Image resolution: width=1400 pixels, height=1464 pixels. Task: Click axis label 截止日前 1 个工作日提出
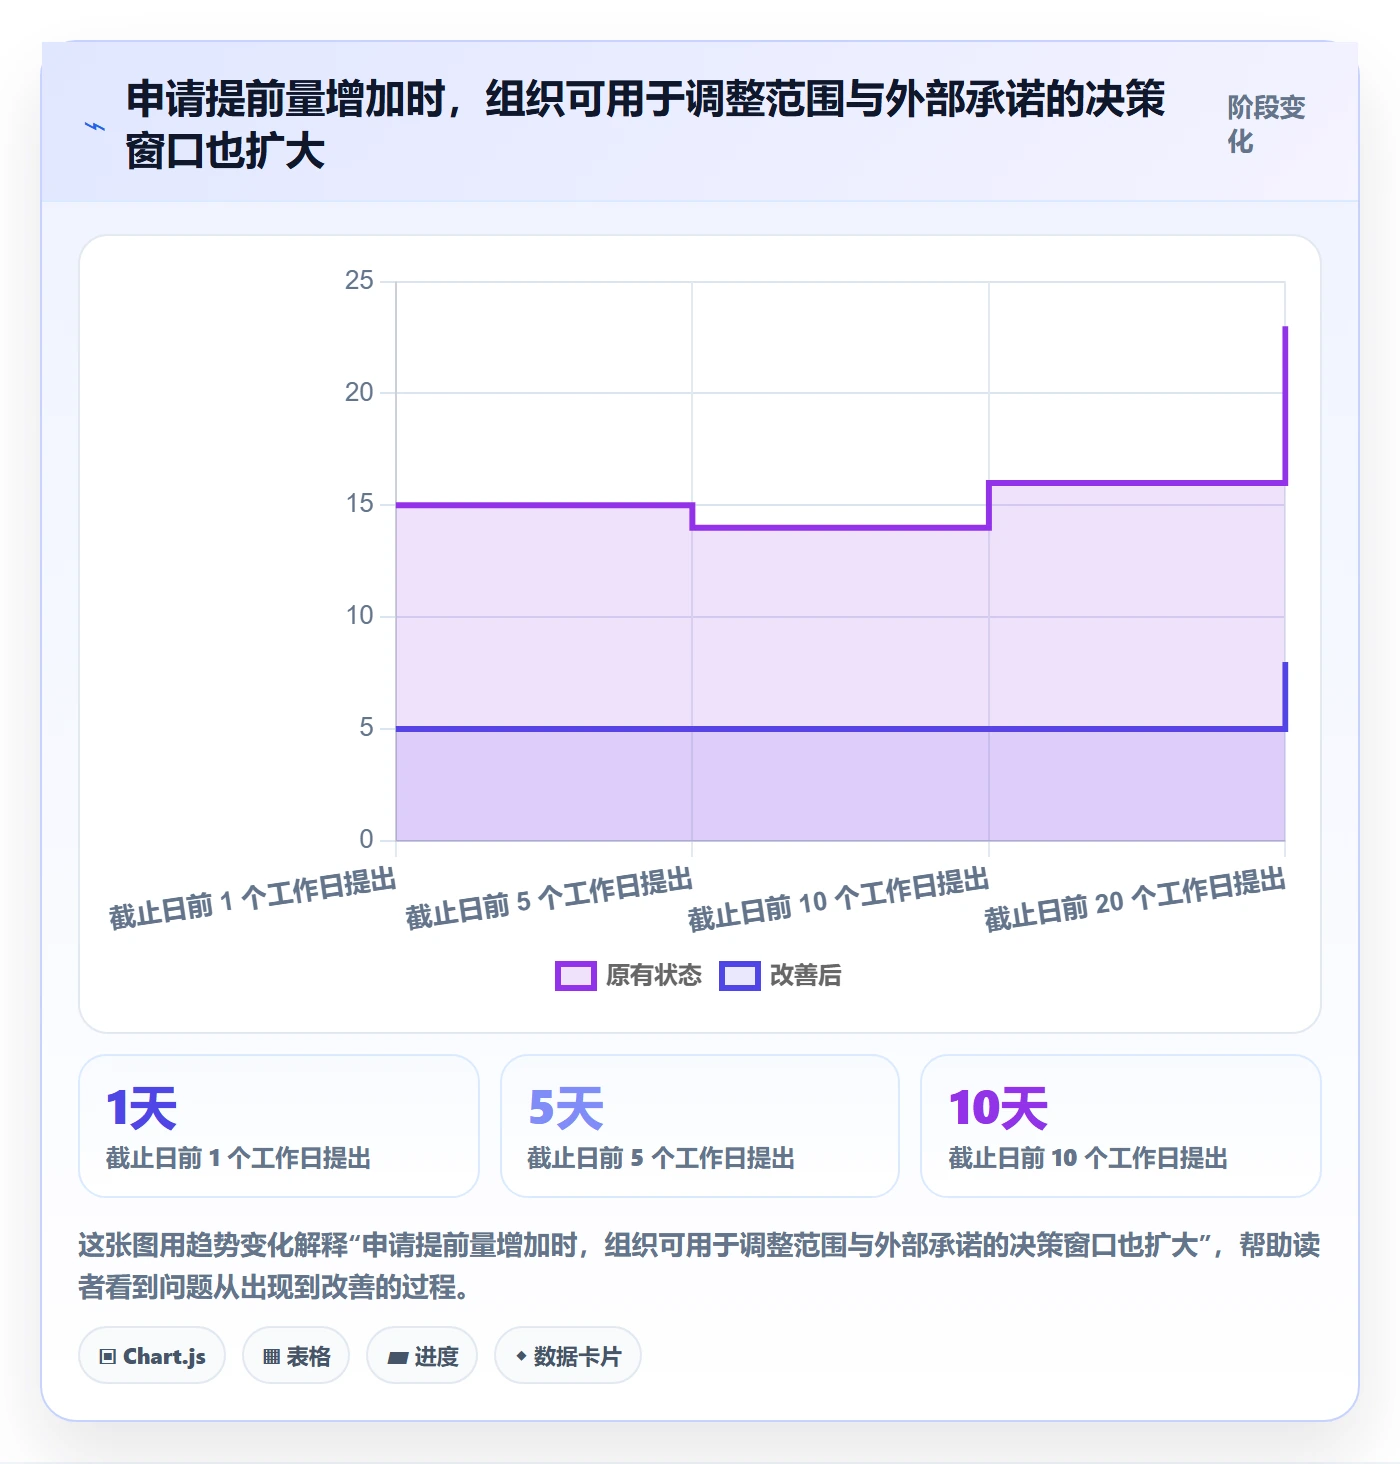tap(252, 898)
